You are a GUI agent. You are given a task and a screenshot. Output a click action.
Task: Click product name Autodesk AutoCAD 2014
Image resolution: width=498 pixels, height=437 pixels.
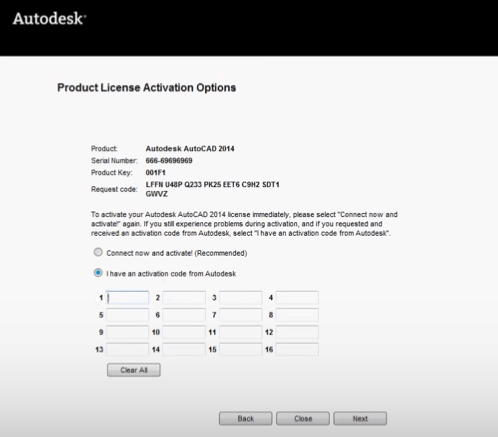coord(190,149)
